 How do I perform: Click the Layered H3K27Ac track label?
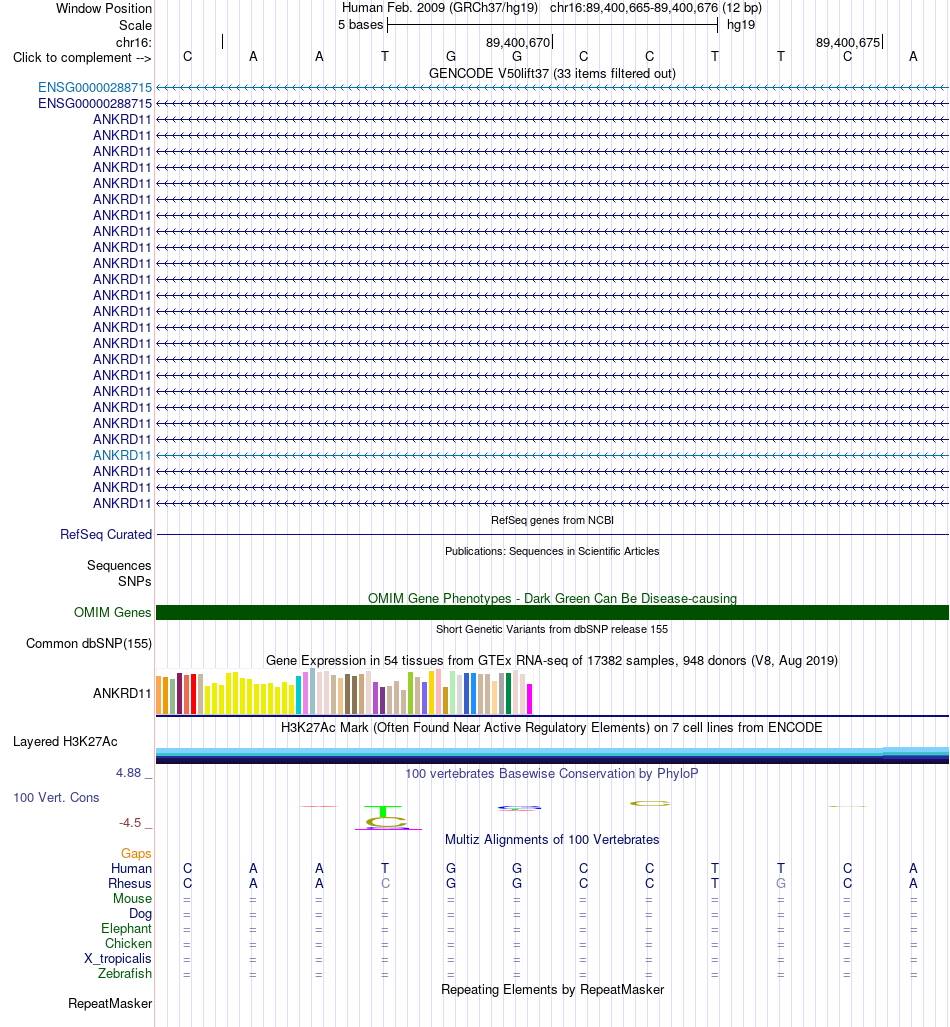tap(66, 741)
